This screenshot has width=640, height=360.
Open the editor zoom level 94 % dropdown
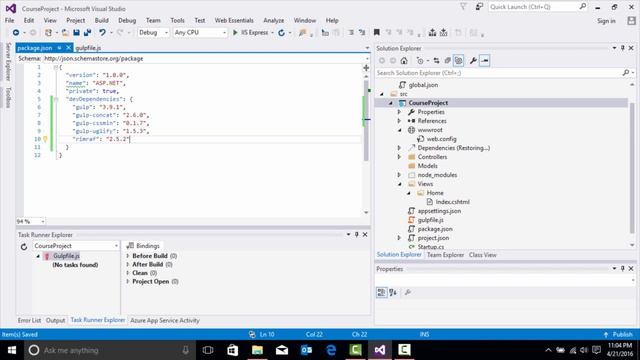[x=31, y=221]
